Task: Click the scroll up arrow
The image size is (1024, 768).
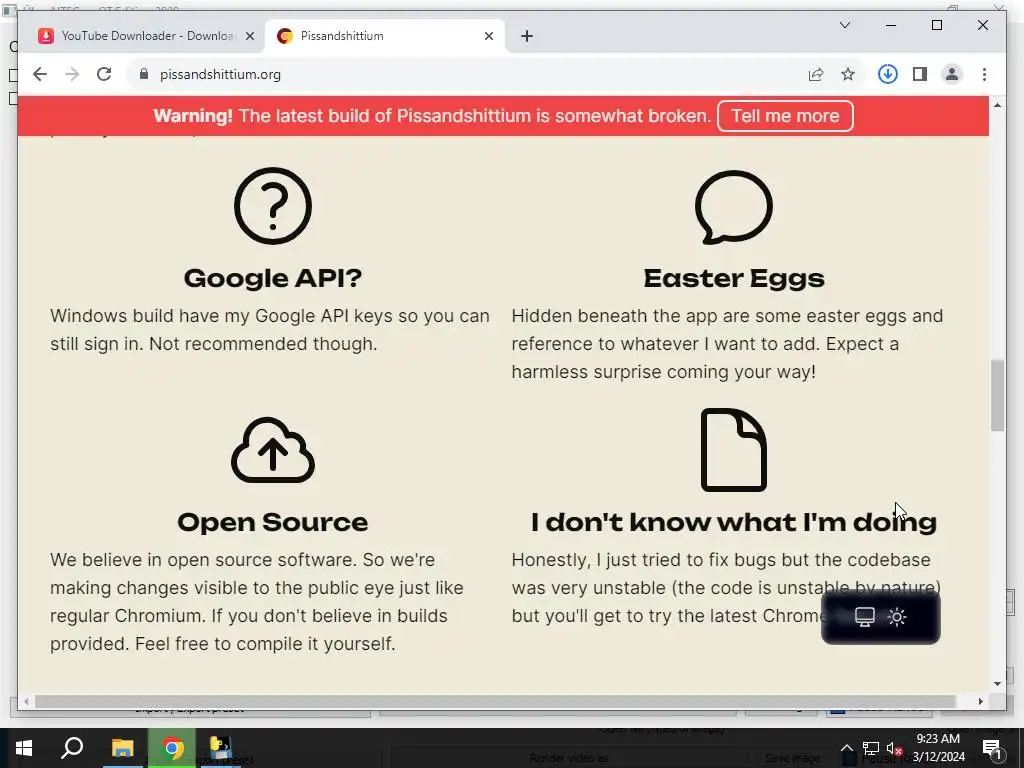Action: 997,105
